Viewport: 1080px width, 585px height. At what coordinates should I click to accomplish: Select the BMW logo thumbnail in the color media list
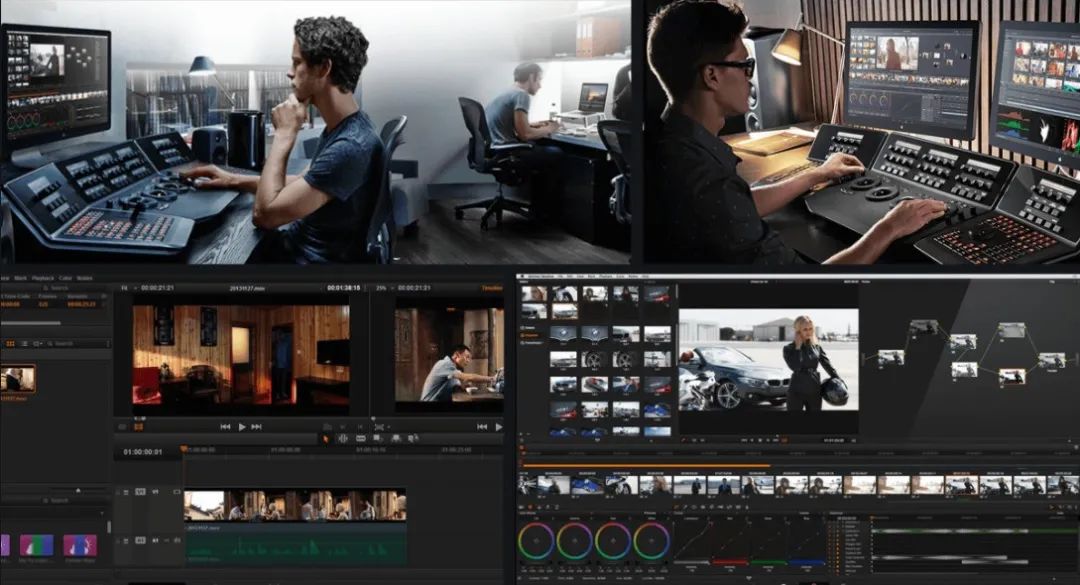pos(563,334)
